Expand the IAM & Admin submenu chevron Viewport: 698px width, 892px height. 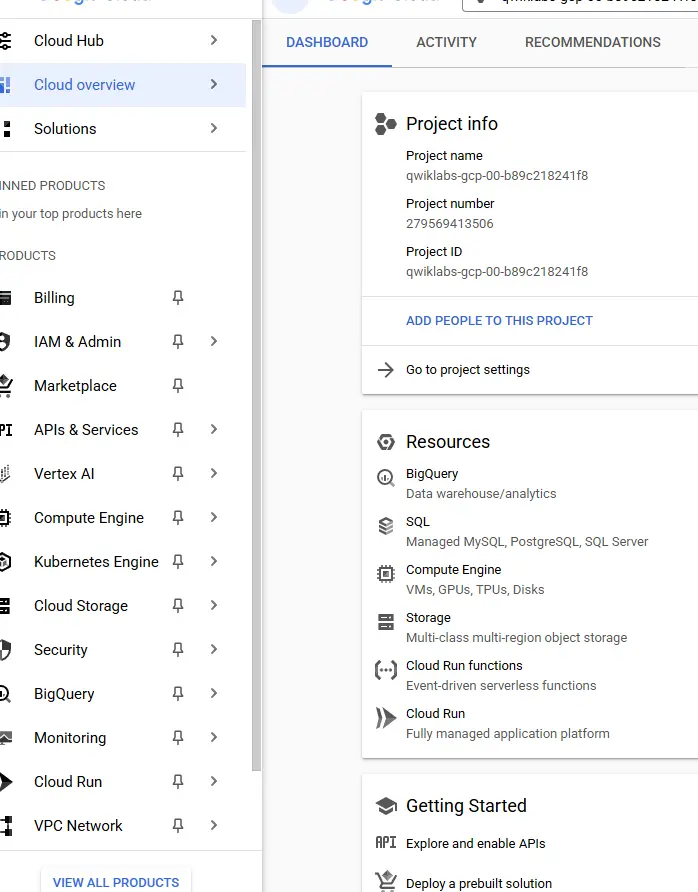(x=214, y=341)
